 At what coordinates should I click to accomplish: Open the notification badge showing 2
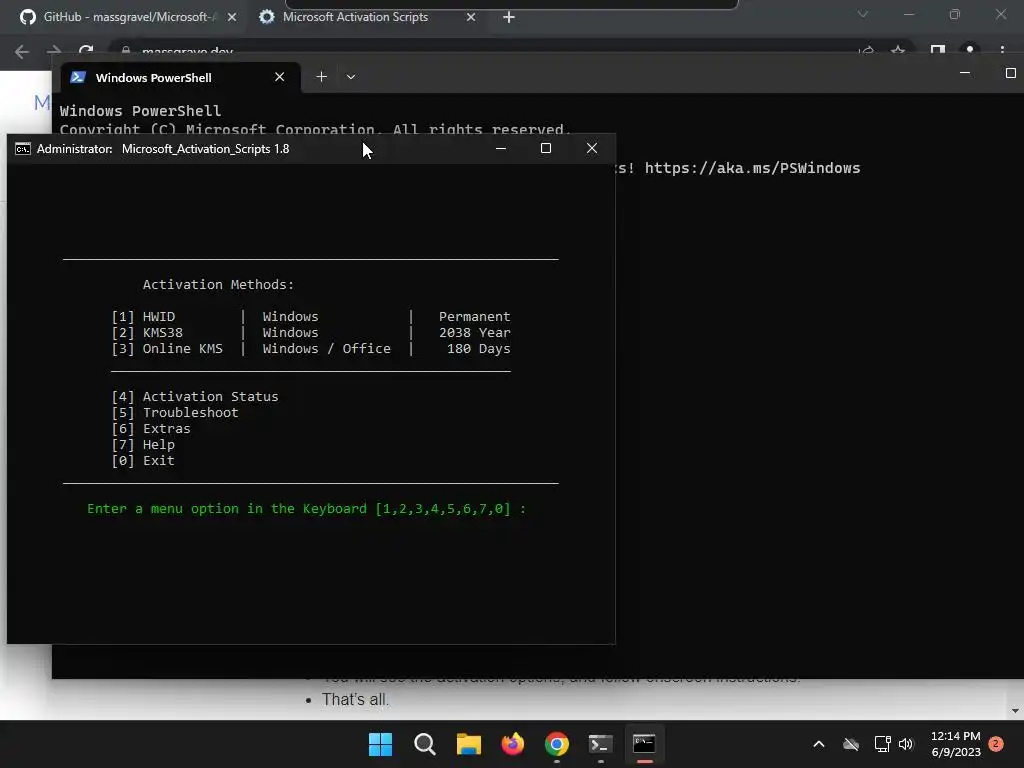pos(996,744)
